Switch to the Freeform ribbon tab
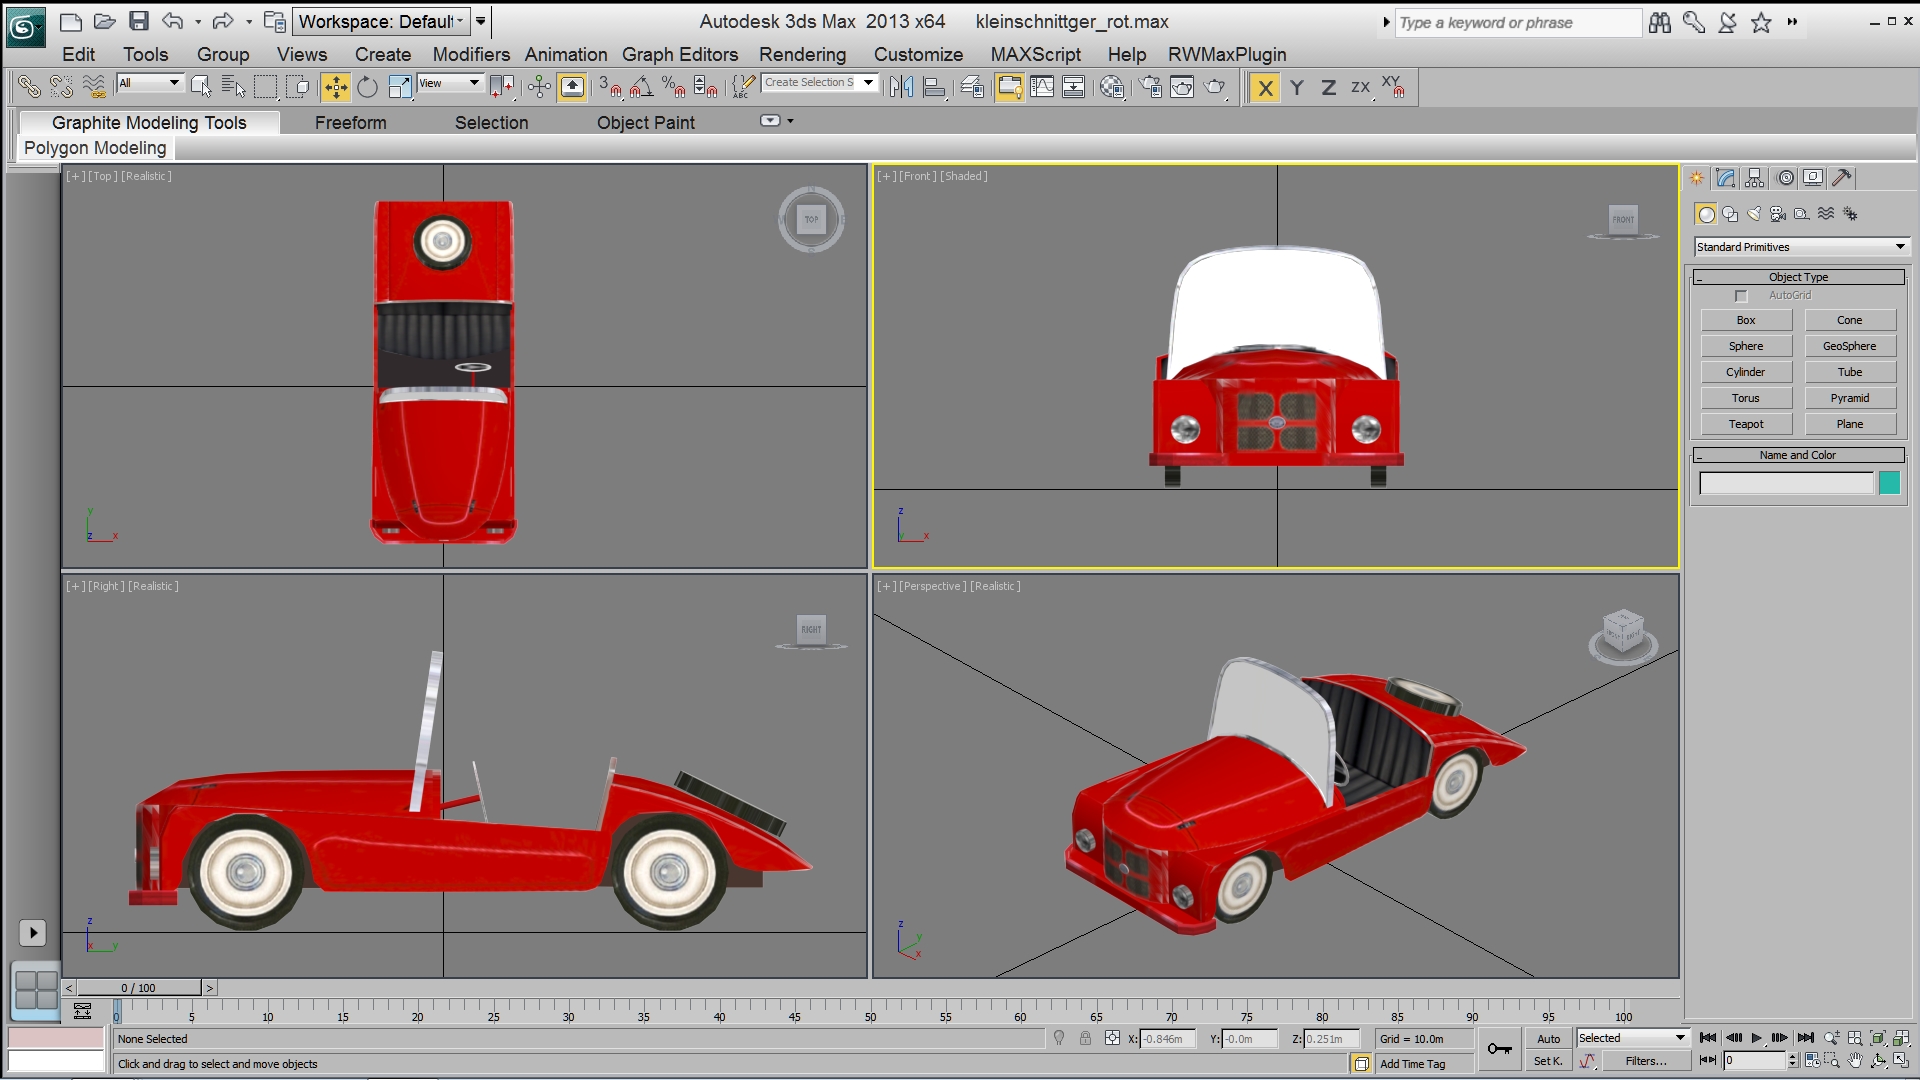 click(350, 123)
